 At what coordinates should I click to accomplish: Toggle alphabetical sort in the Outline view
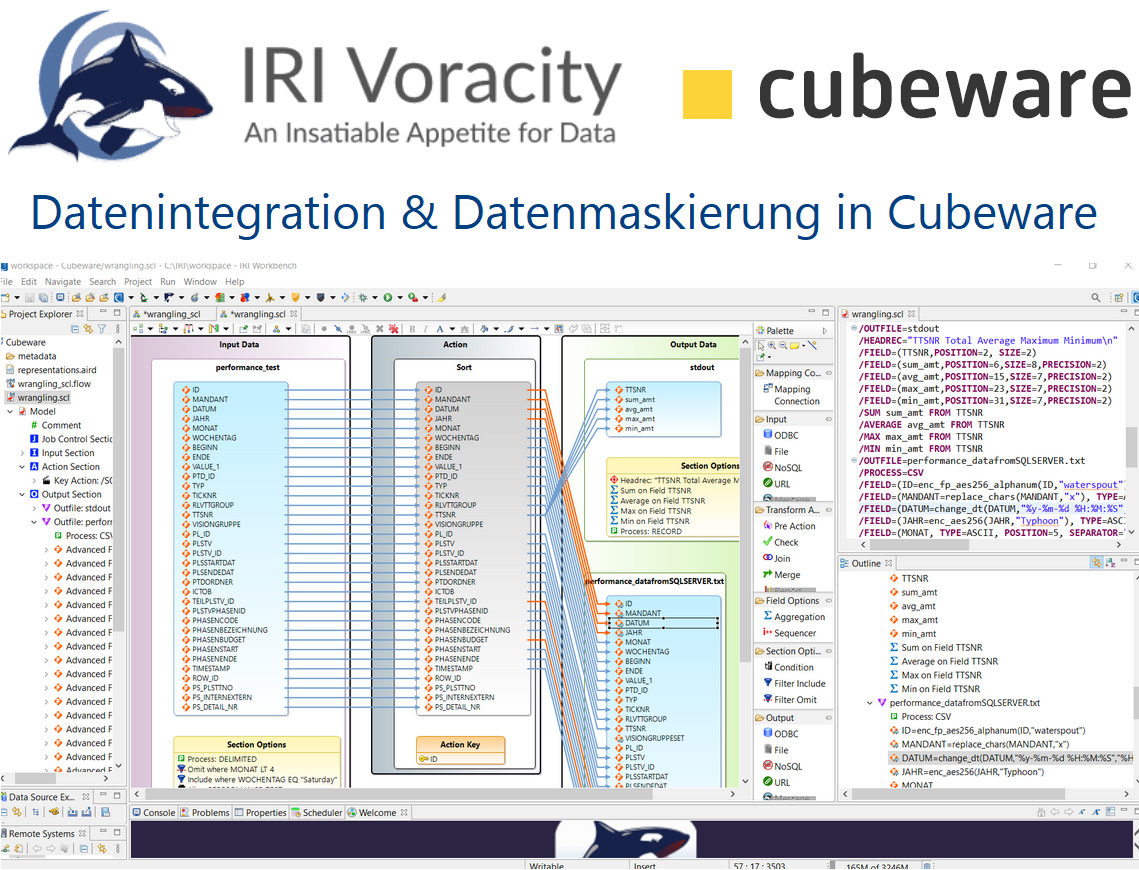tap(1110, 563)
